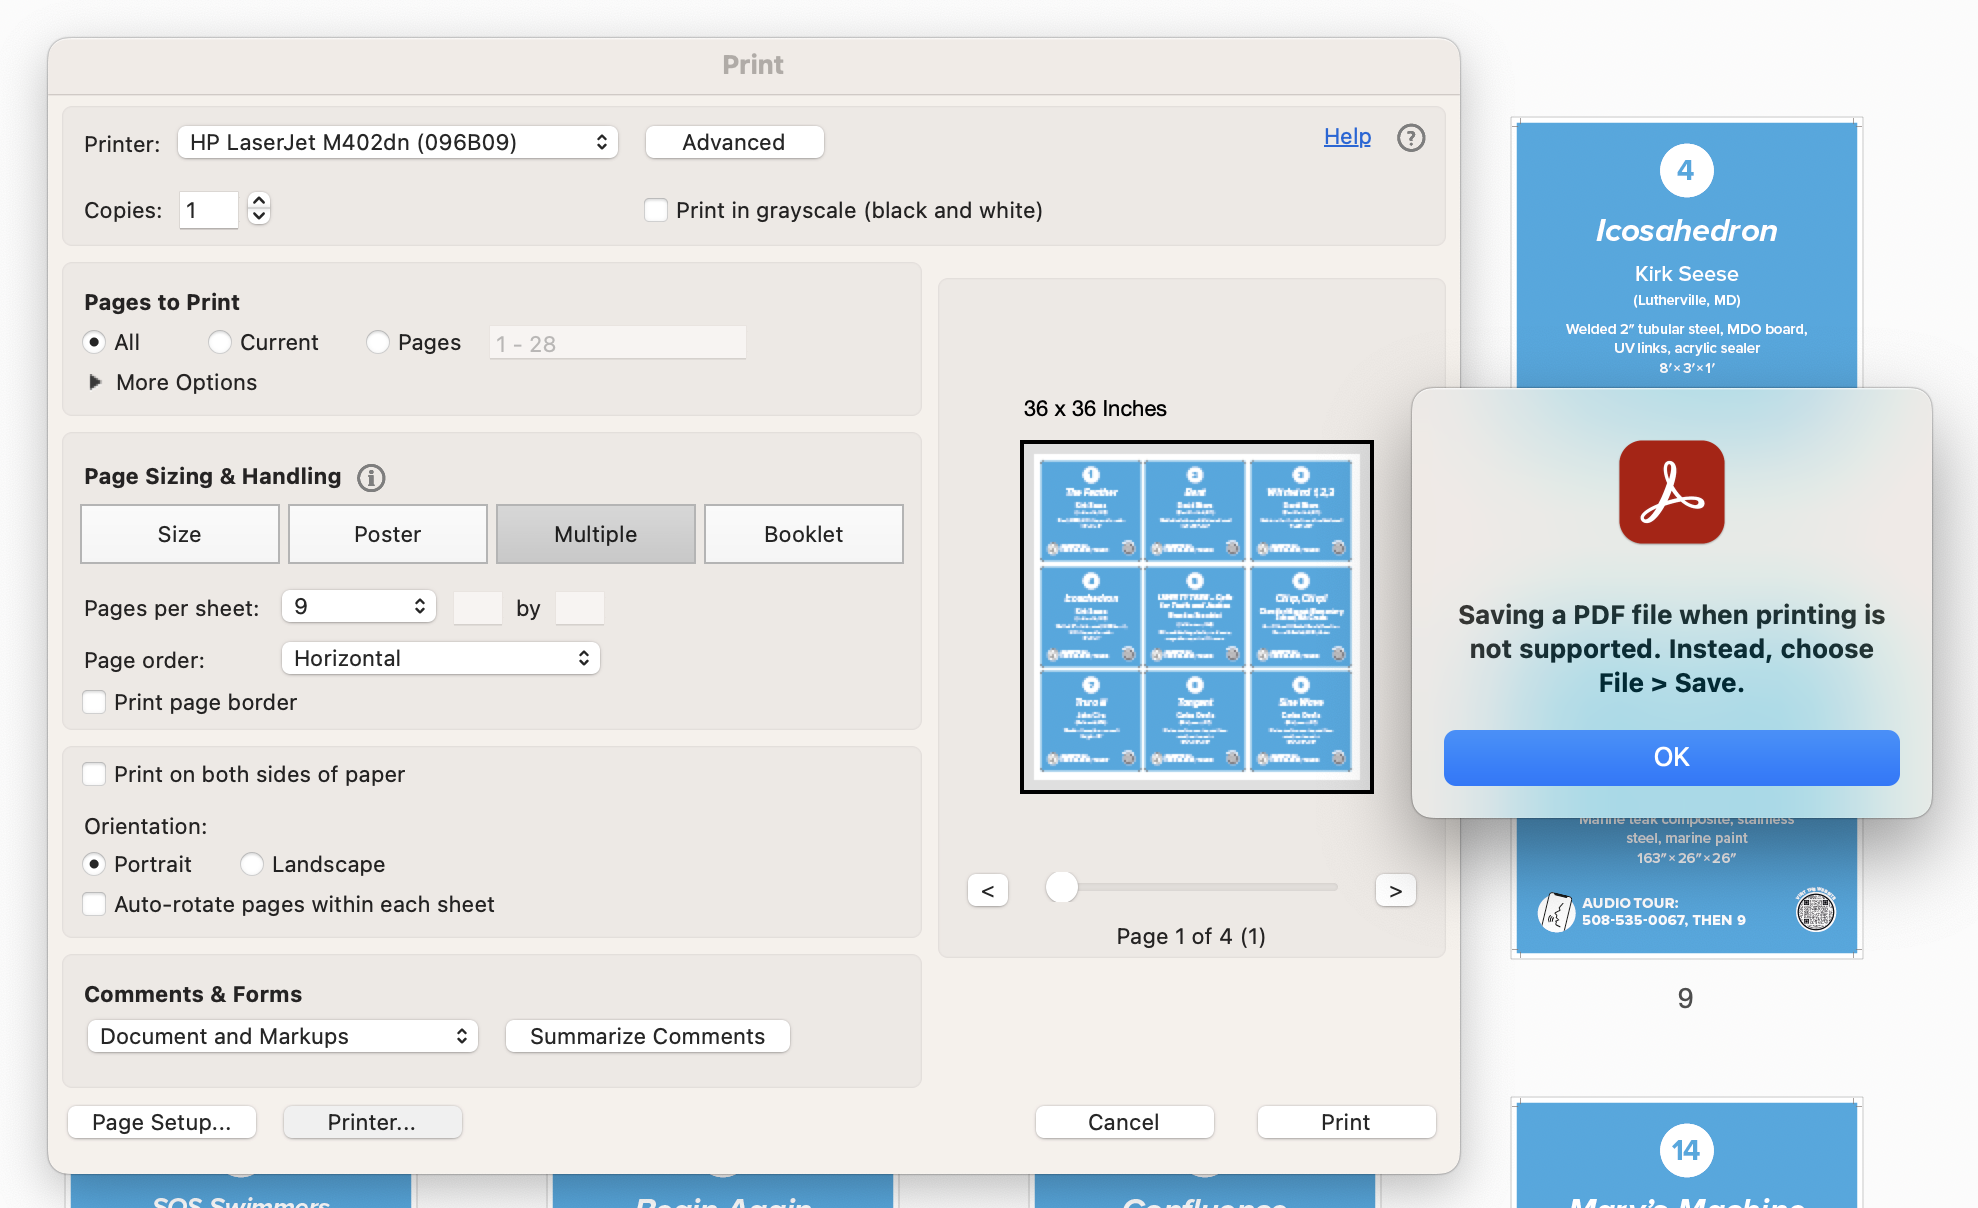Click OK to dismiss PDF warning
This screenshot has width=1978, height=1208.
[x=1673, y=756]
